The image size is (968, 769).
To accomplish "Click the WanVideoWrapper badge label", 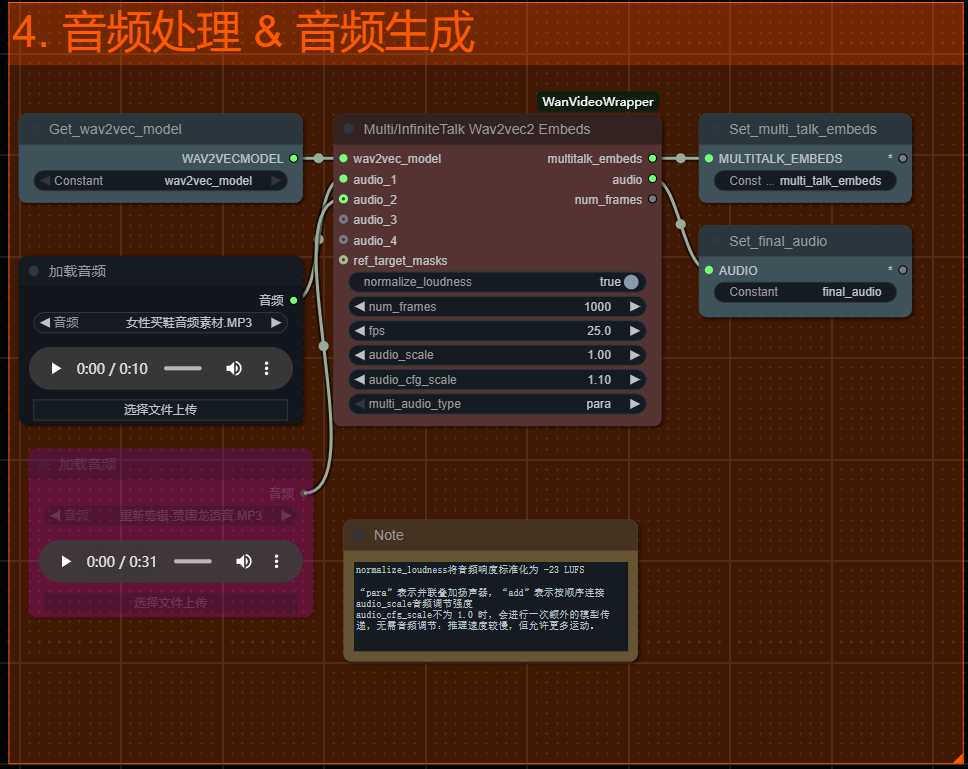I will (x=597, y=102).
